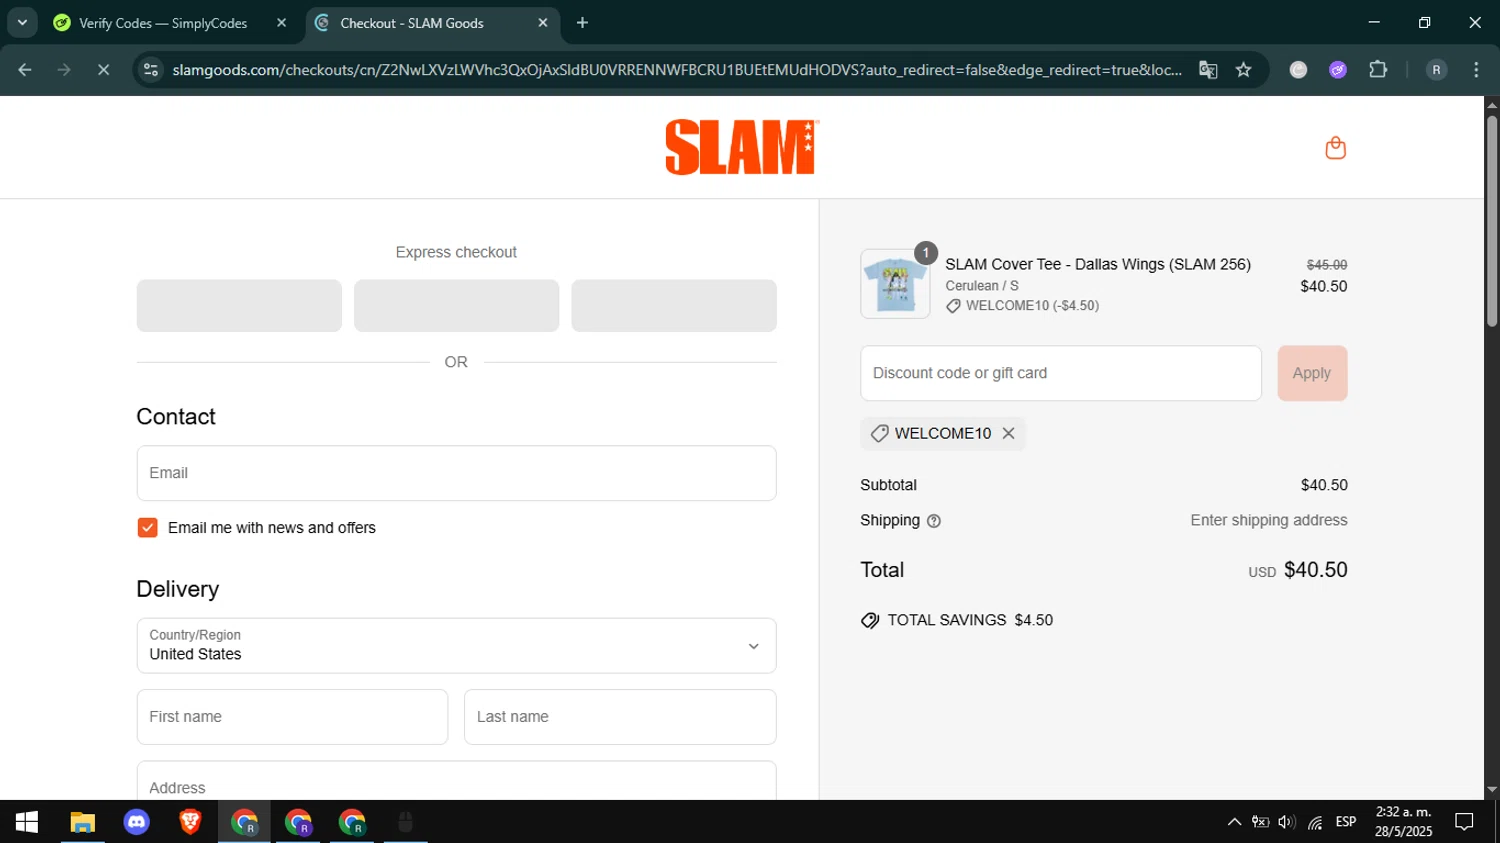Open the network Wi-Fi tray icon
The height and width of the screenshot is (843, 1500).
coord(1315,822)
